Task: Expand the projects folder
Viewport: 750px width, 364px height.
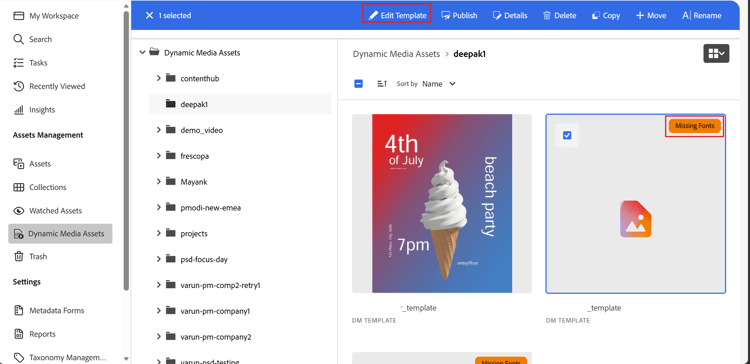Action: pyautogui.click(x=159, y=233)
